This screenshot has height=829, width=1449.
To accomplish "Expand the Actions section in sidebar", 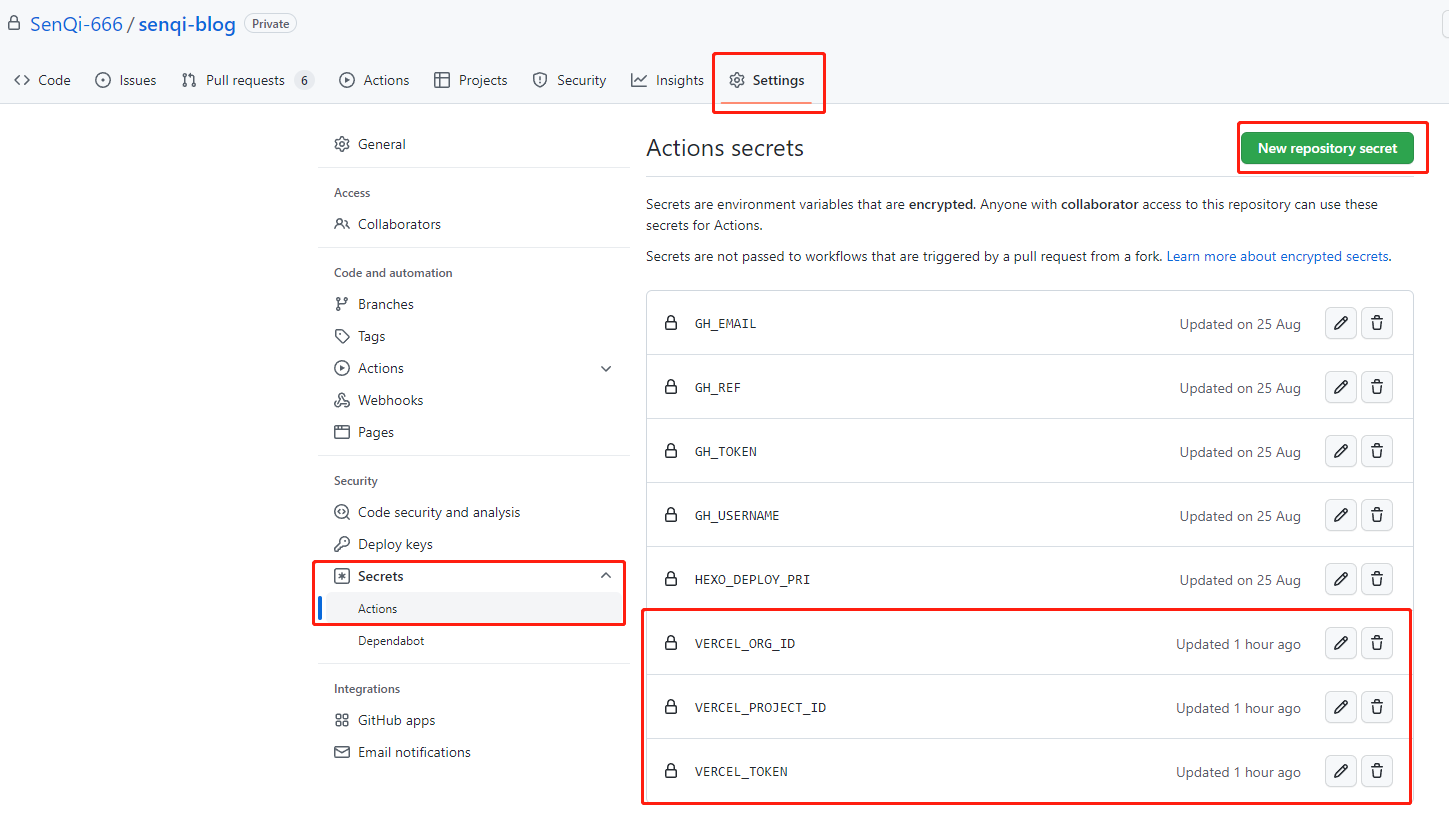I will click(x=605, y=368).
